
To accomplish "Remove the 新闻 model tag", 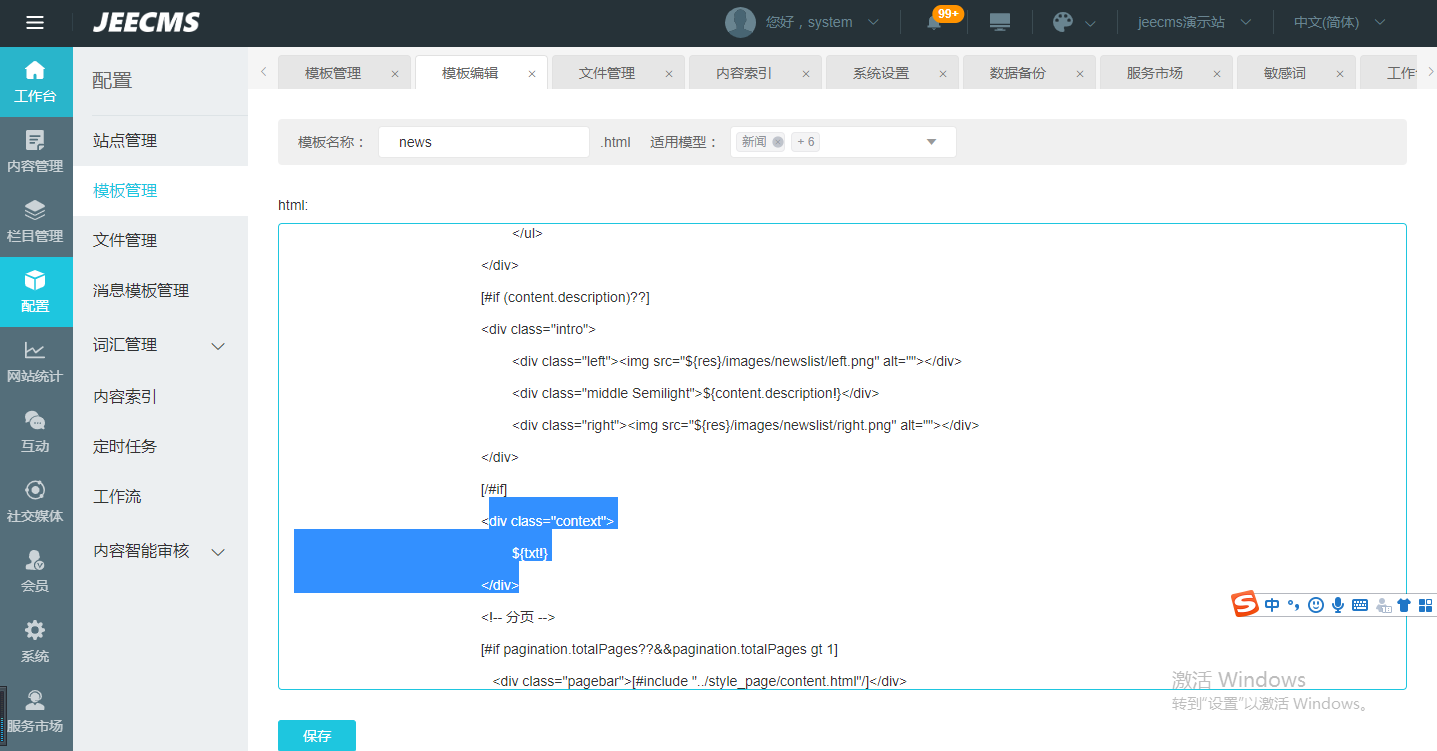I will click(x=778, y=142).
